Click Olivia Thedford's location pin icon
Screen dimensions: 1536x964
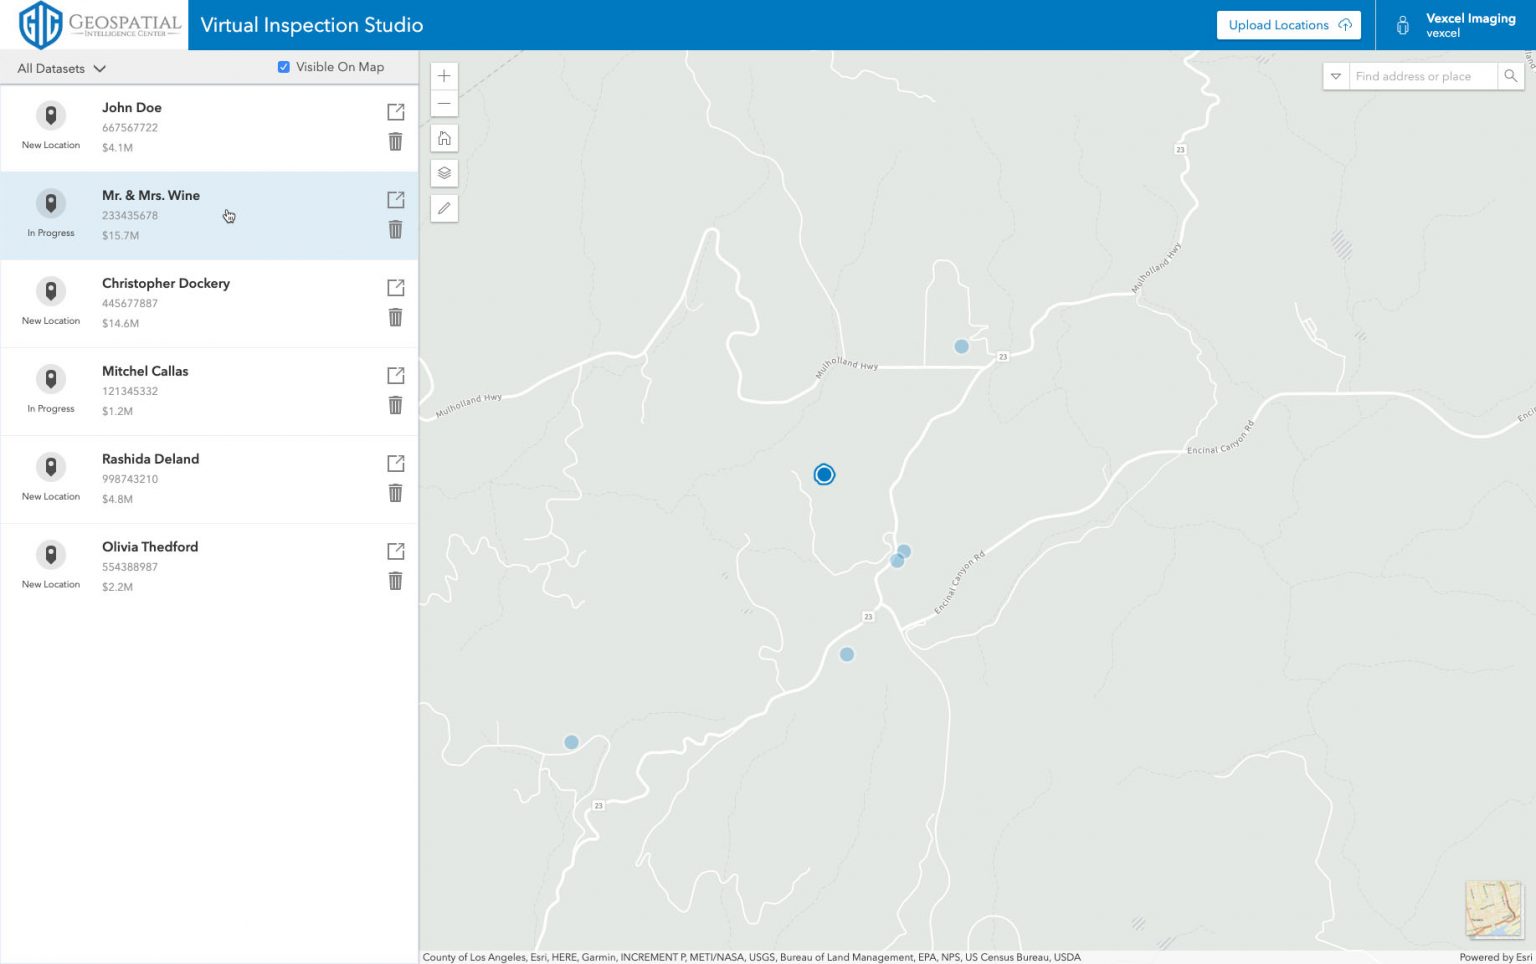pyautogui.click(x=51, y=555)
